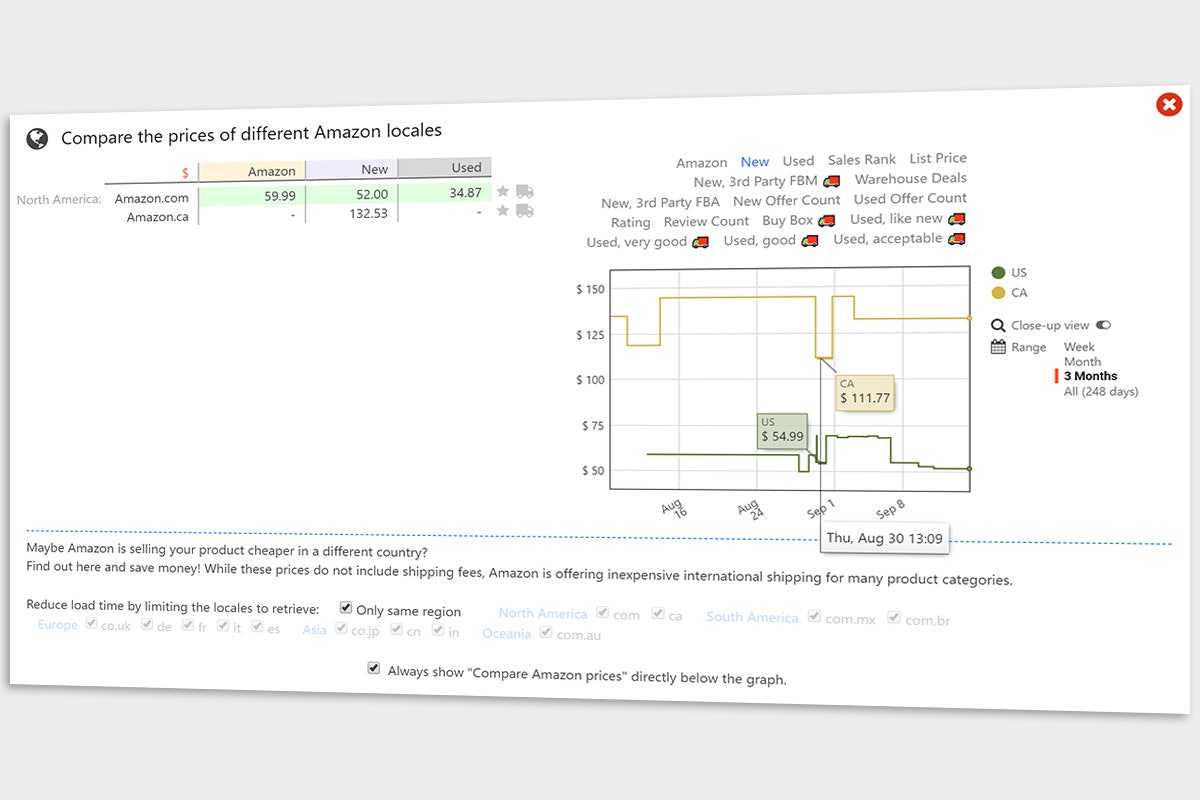
Task: Click the truck icon in the Amazon.ca row
Action: [524, 210]
